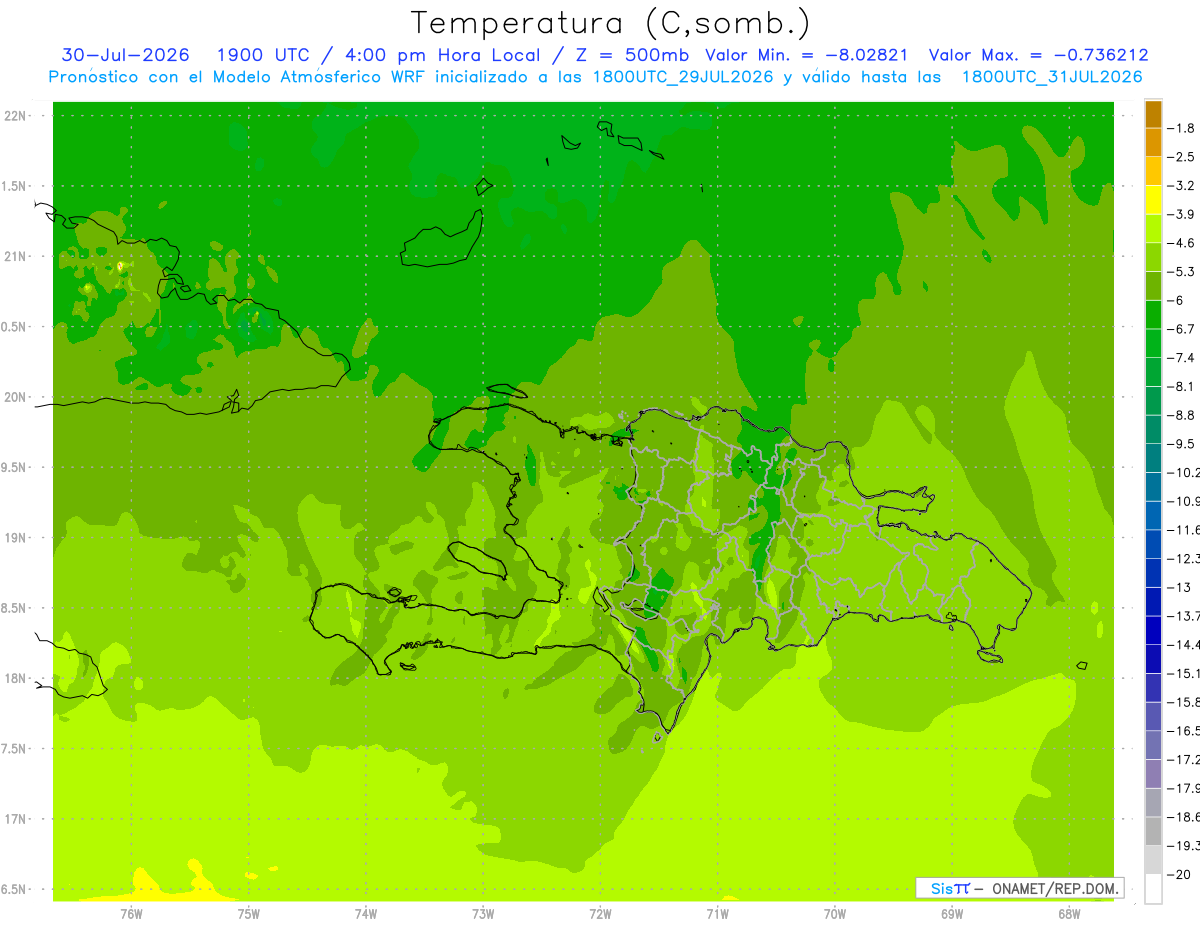The height and width of the screenshot is (927, 1200).
Task: Click the '-20' colorbar value
Action: coord(1180,874)
